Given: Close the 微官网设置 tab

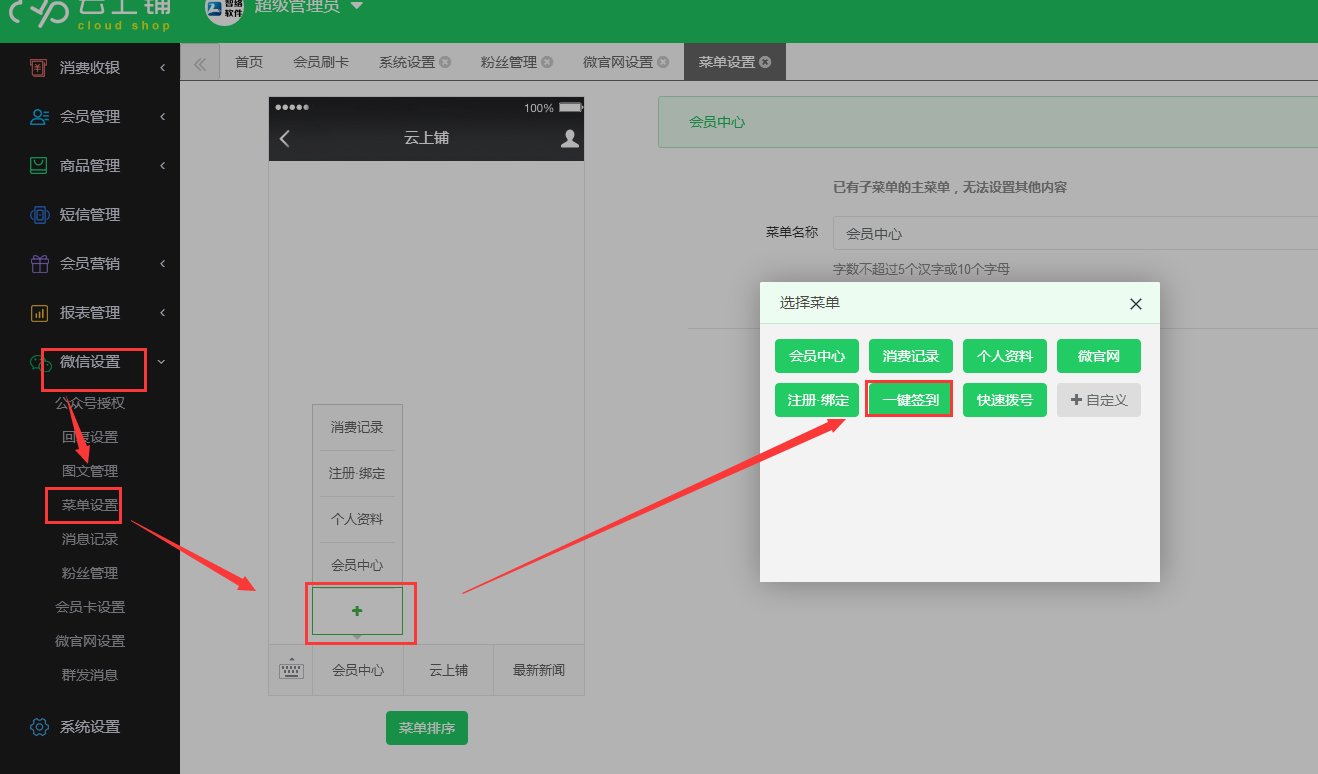Looking at the screenshot, I should click(x=663, y=62).
